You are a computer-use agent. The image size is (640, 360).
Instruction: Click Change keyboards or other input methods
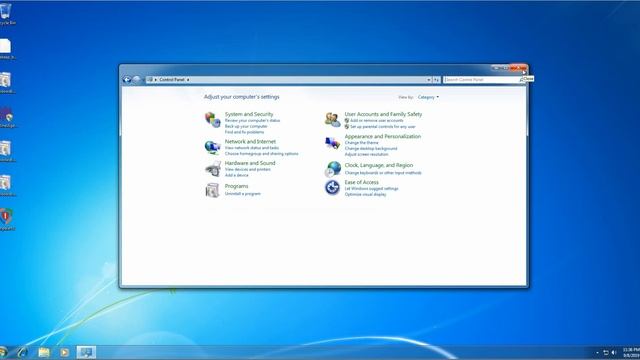[383, 173]
